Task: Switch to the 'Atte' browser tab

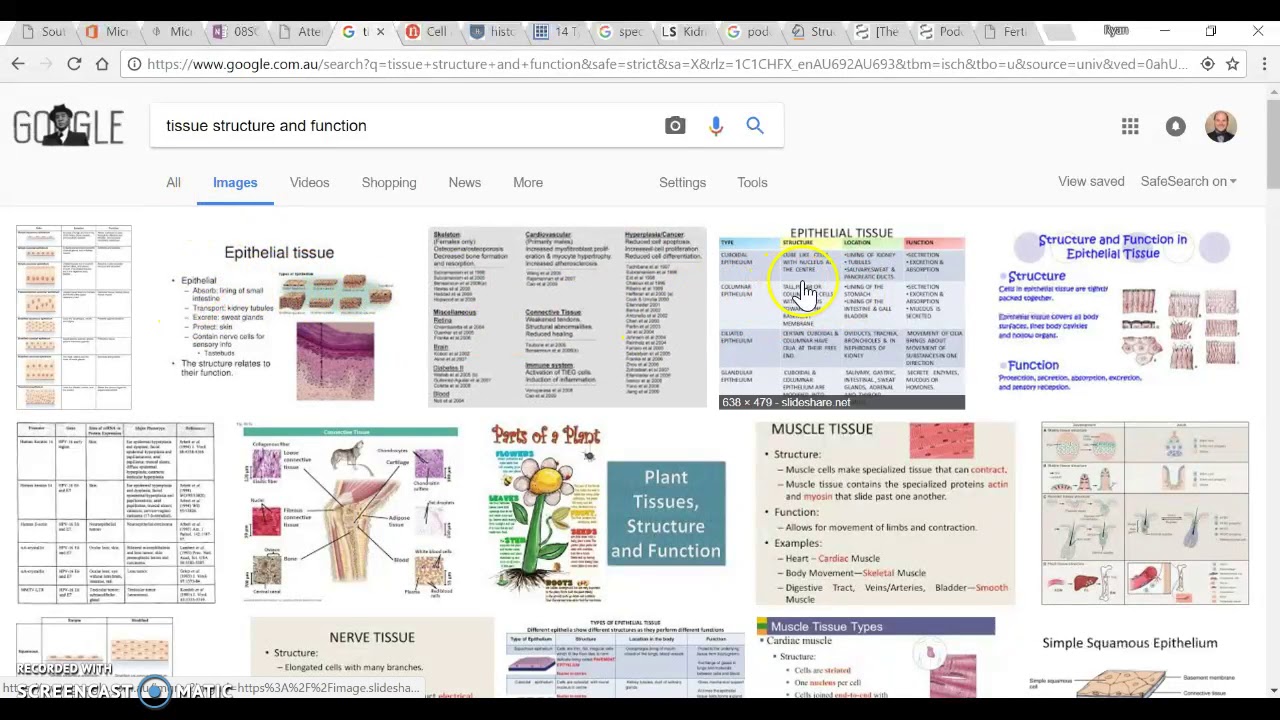Action: click(x=299, y=32)
